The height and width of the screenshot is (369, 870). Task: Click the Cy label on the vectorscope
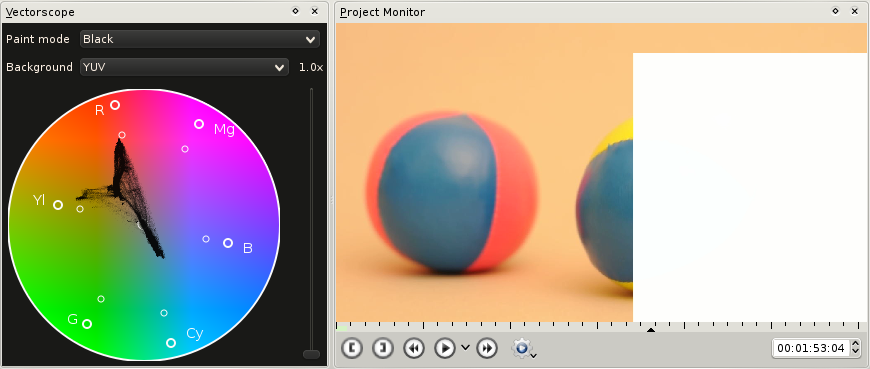coord(195,333)
